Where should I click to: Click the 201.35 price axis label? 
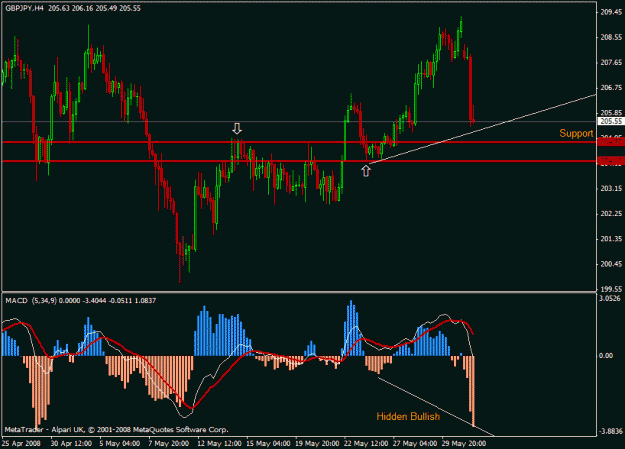(x=611, y=239)
